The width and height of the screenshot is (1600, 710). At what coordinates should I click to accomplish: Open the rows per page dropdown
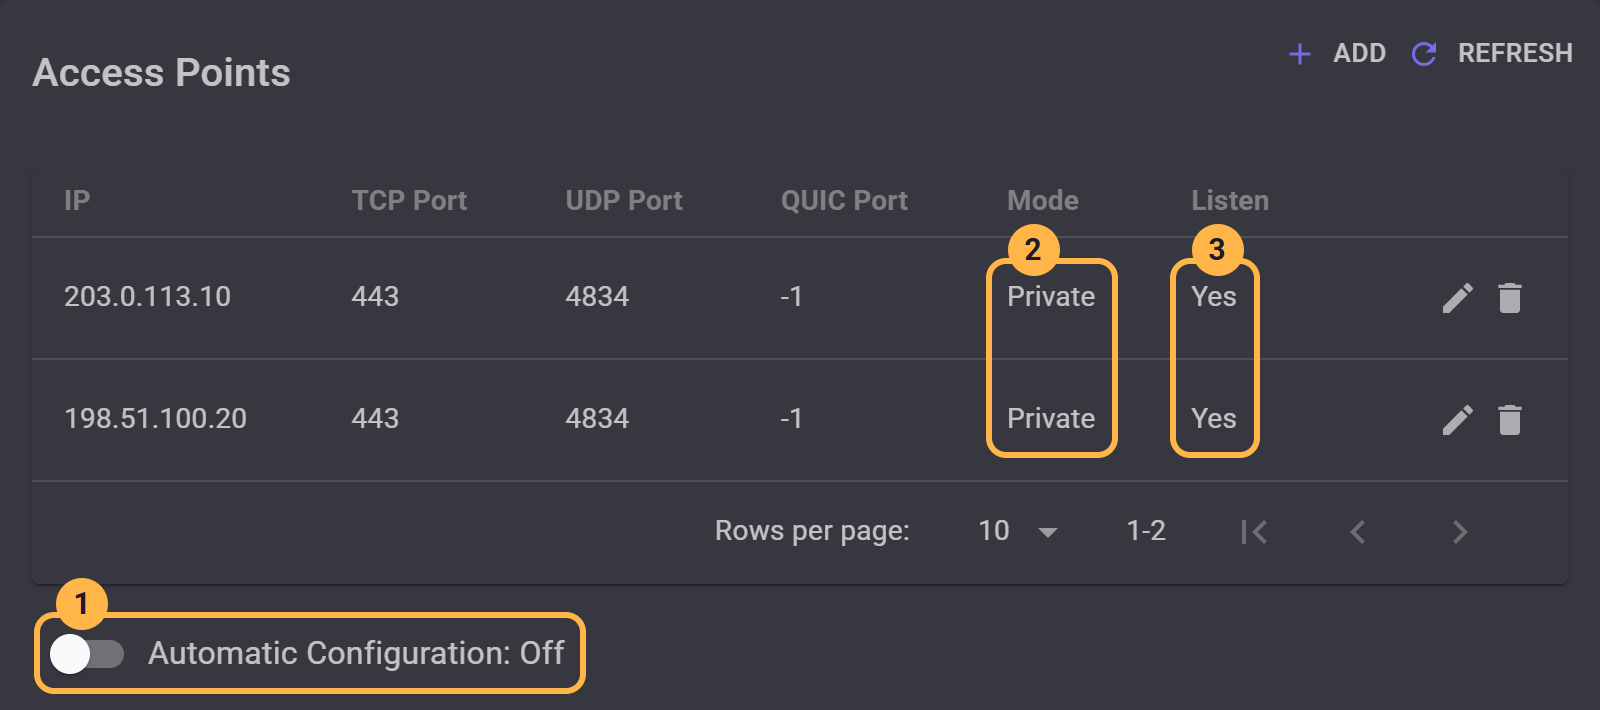click(x=1018, y=531)
